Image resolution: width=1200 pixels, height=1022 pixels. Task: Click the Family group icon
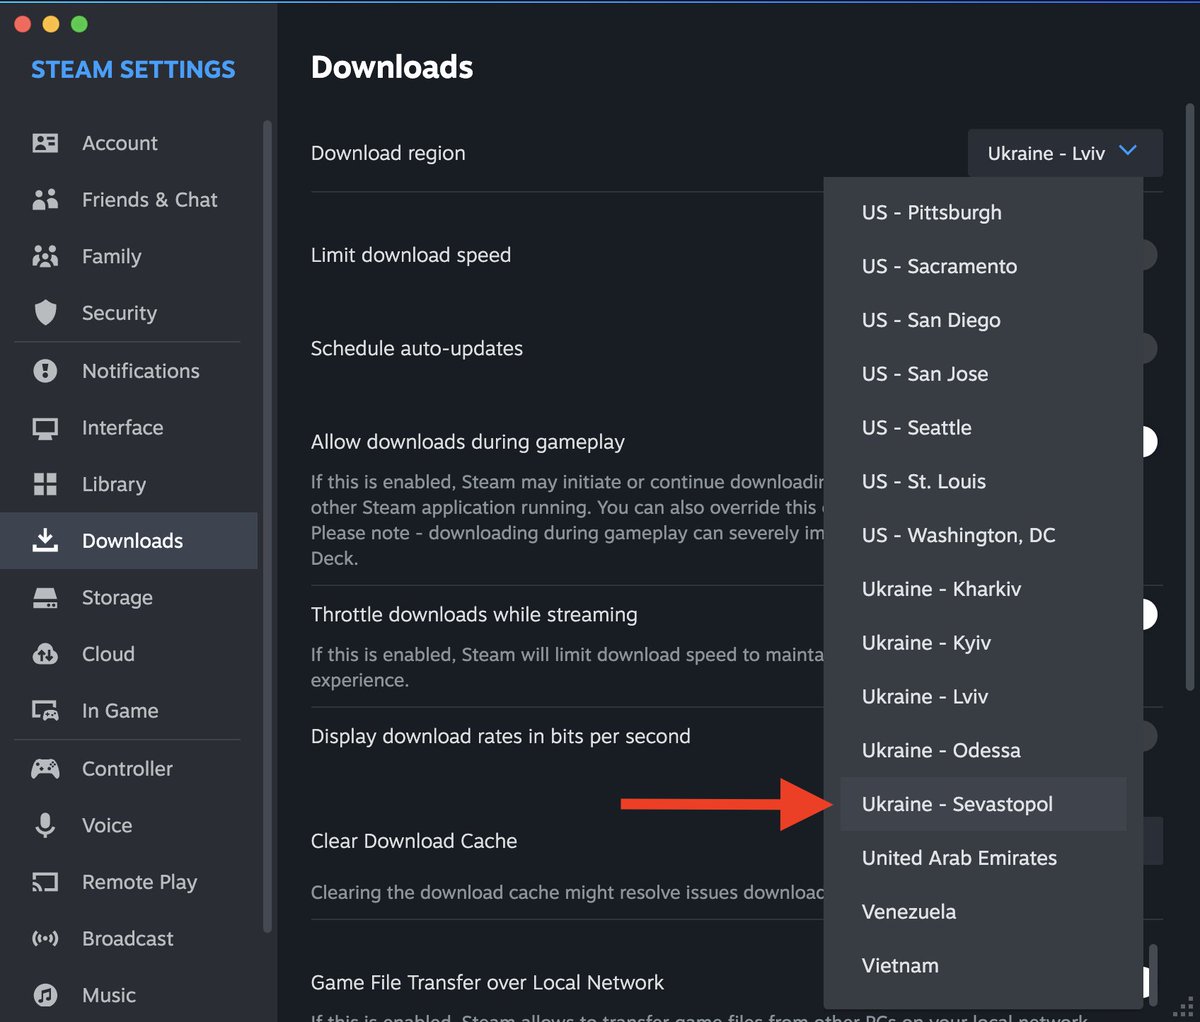[45, 256]
